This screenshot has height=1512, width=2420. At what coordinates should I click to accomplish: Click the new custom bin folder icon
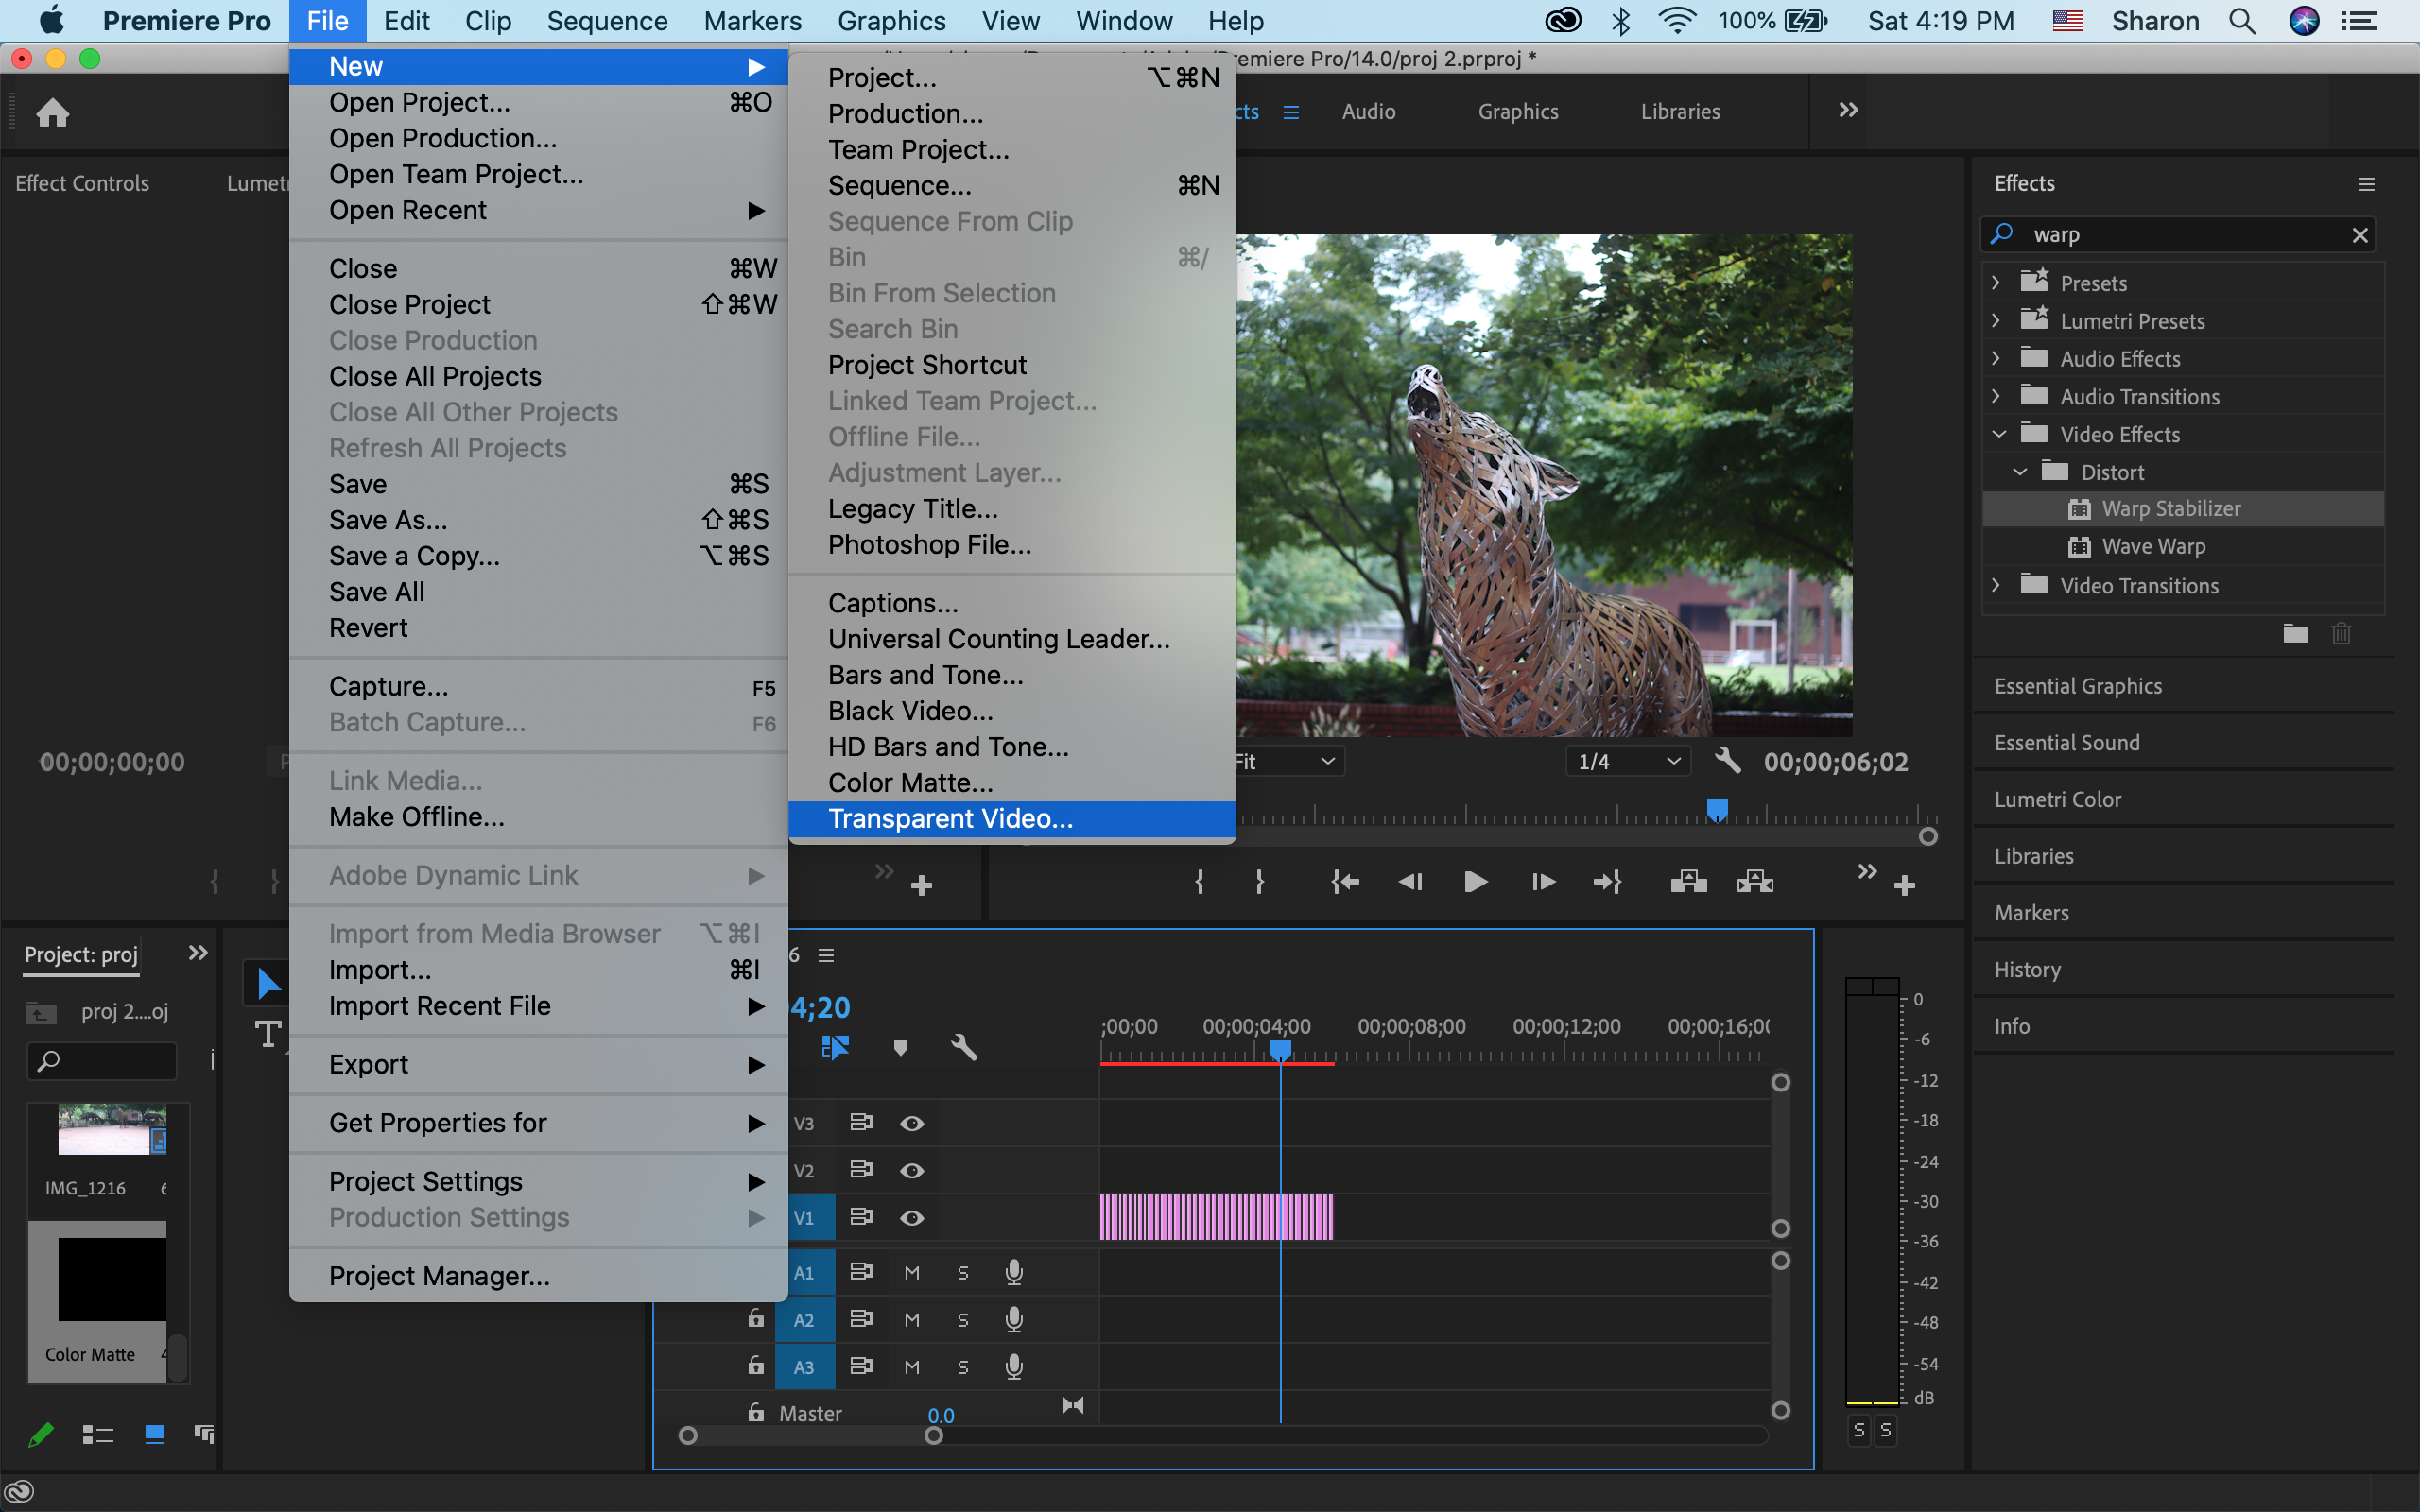coord(2295,633)
